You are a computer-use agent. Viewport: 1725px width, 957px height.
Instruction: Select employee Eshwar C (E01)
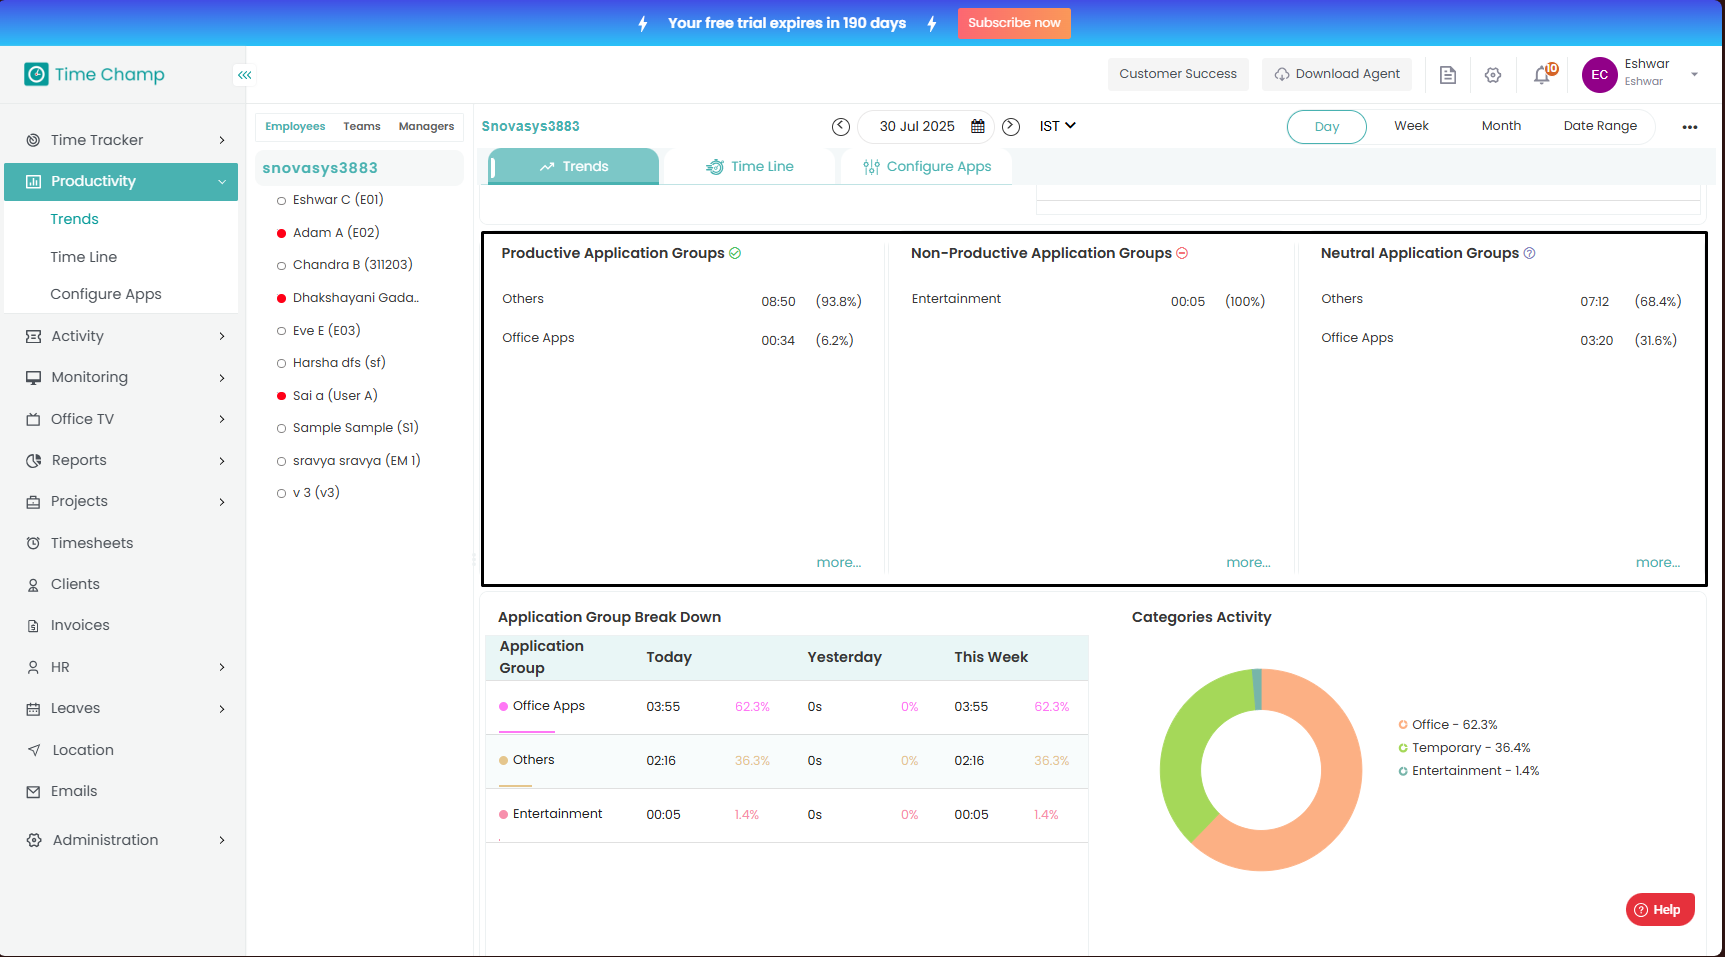[337, 200]
